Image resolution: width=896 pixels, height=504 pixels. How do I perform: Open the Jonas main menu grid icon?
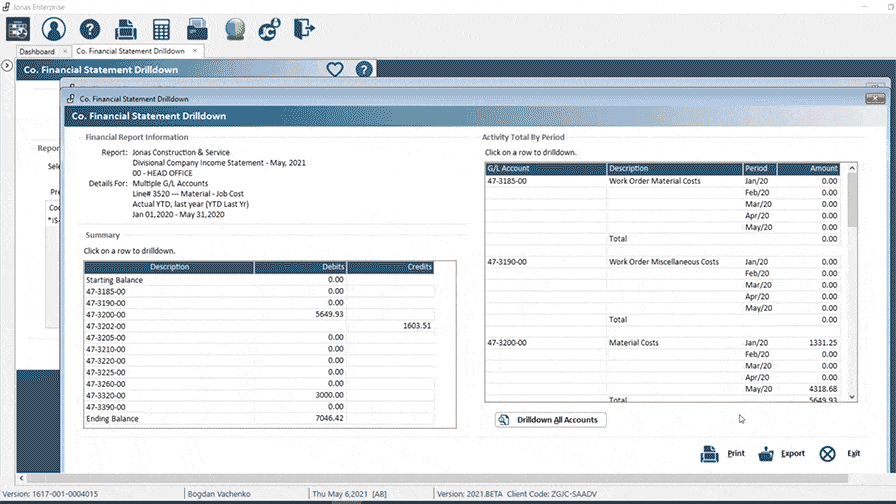18,29
